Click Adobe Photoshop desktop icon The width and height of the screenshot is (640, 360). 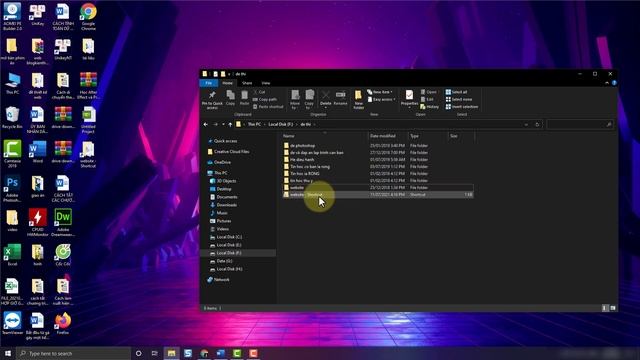coord(12,189)
